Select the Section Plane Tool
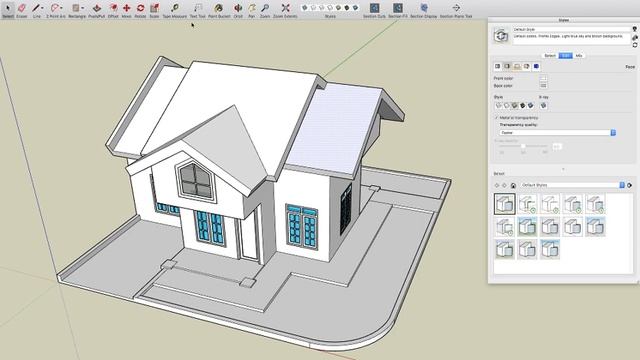The height and width of the screenshot is (360, 640). 456,8
